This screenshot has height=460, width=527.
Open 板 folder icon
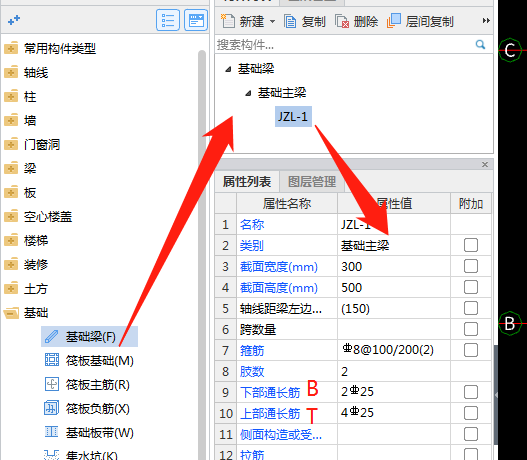click(11, 193)
